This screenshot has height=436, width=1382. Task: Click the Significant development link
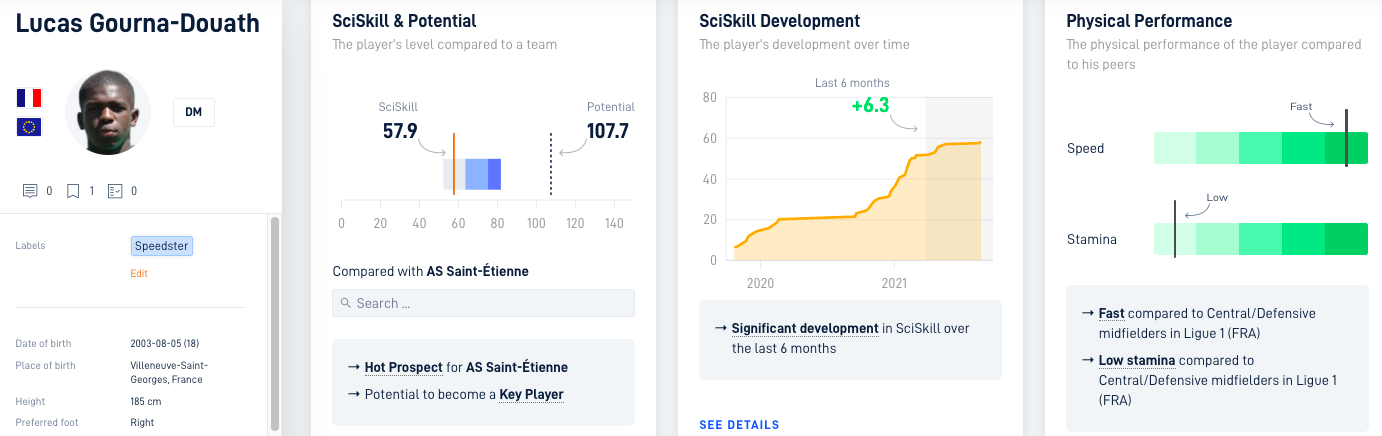[x=805, y=328]
